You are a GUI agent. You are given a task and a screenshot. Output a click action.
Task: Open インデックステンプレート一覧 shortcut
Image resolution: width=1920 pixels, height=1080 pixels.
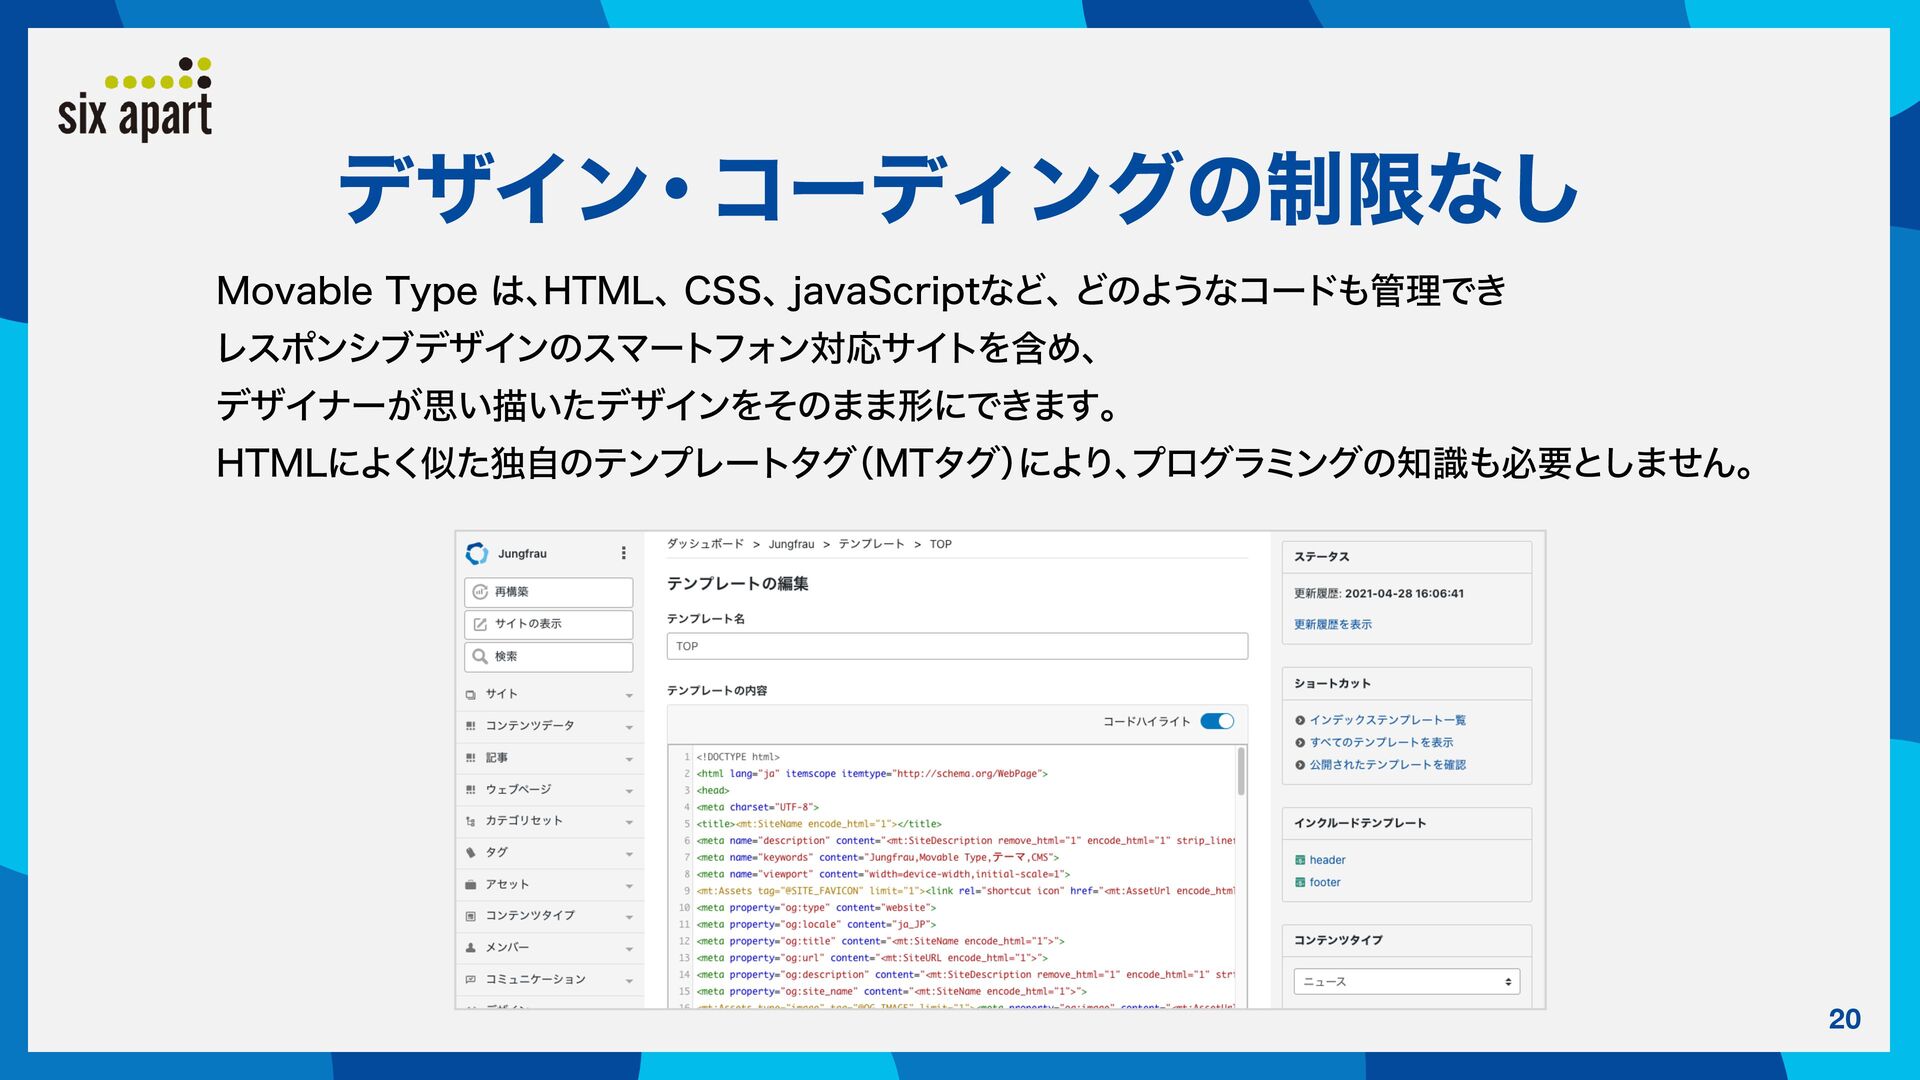tap(1388, 720)
